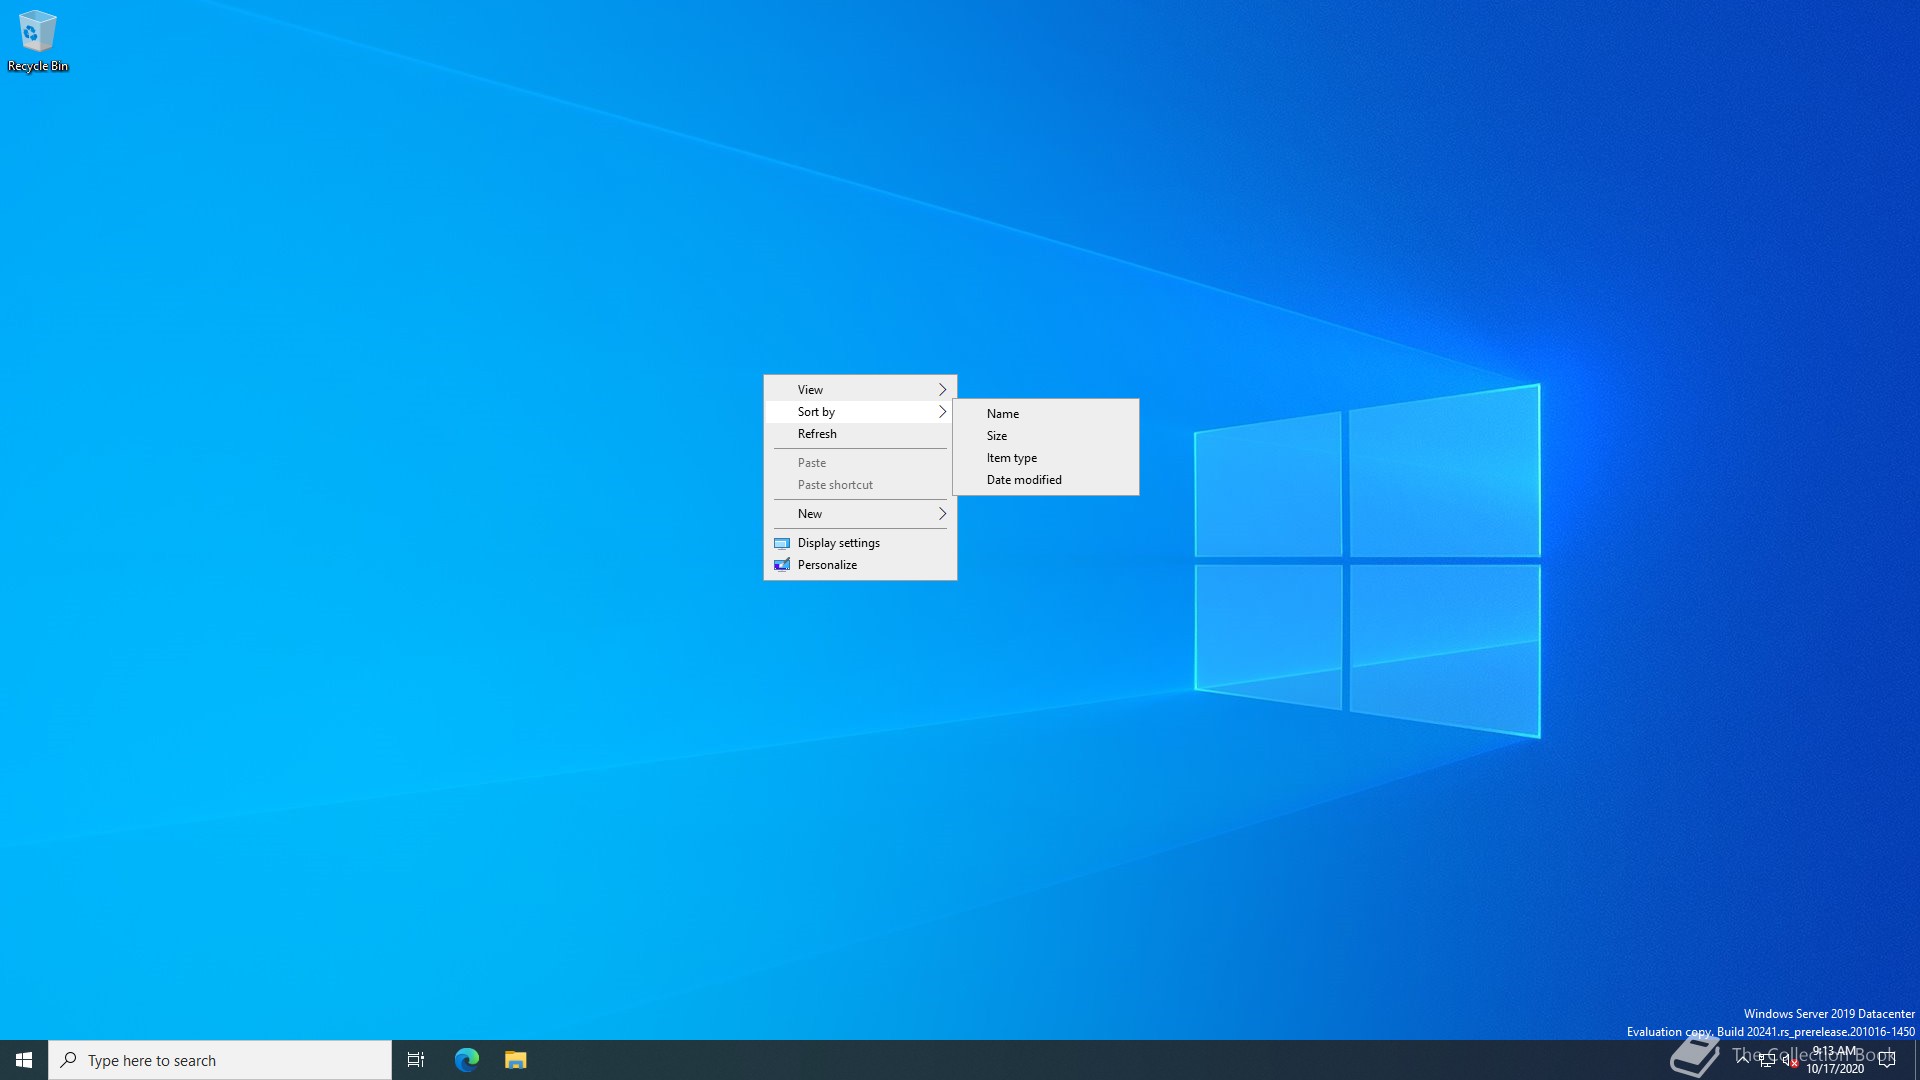Open the Action Center notifications icon
This screenshot has height=1080, width=1920.
tap(1887, 1060)
